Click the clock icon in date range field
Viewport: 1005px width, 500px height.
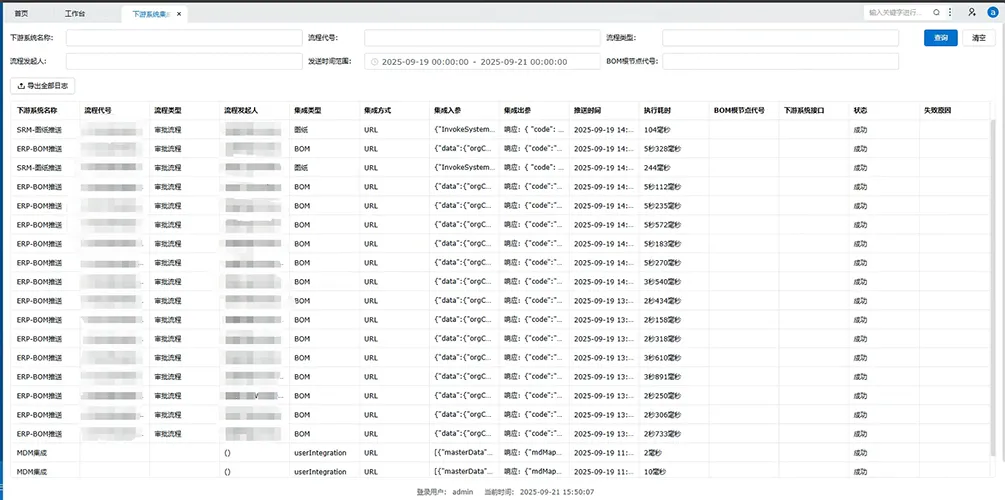(x=374, y=62)
